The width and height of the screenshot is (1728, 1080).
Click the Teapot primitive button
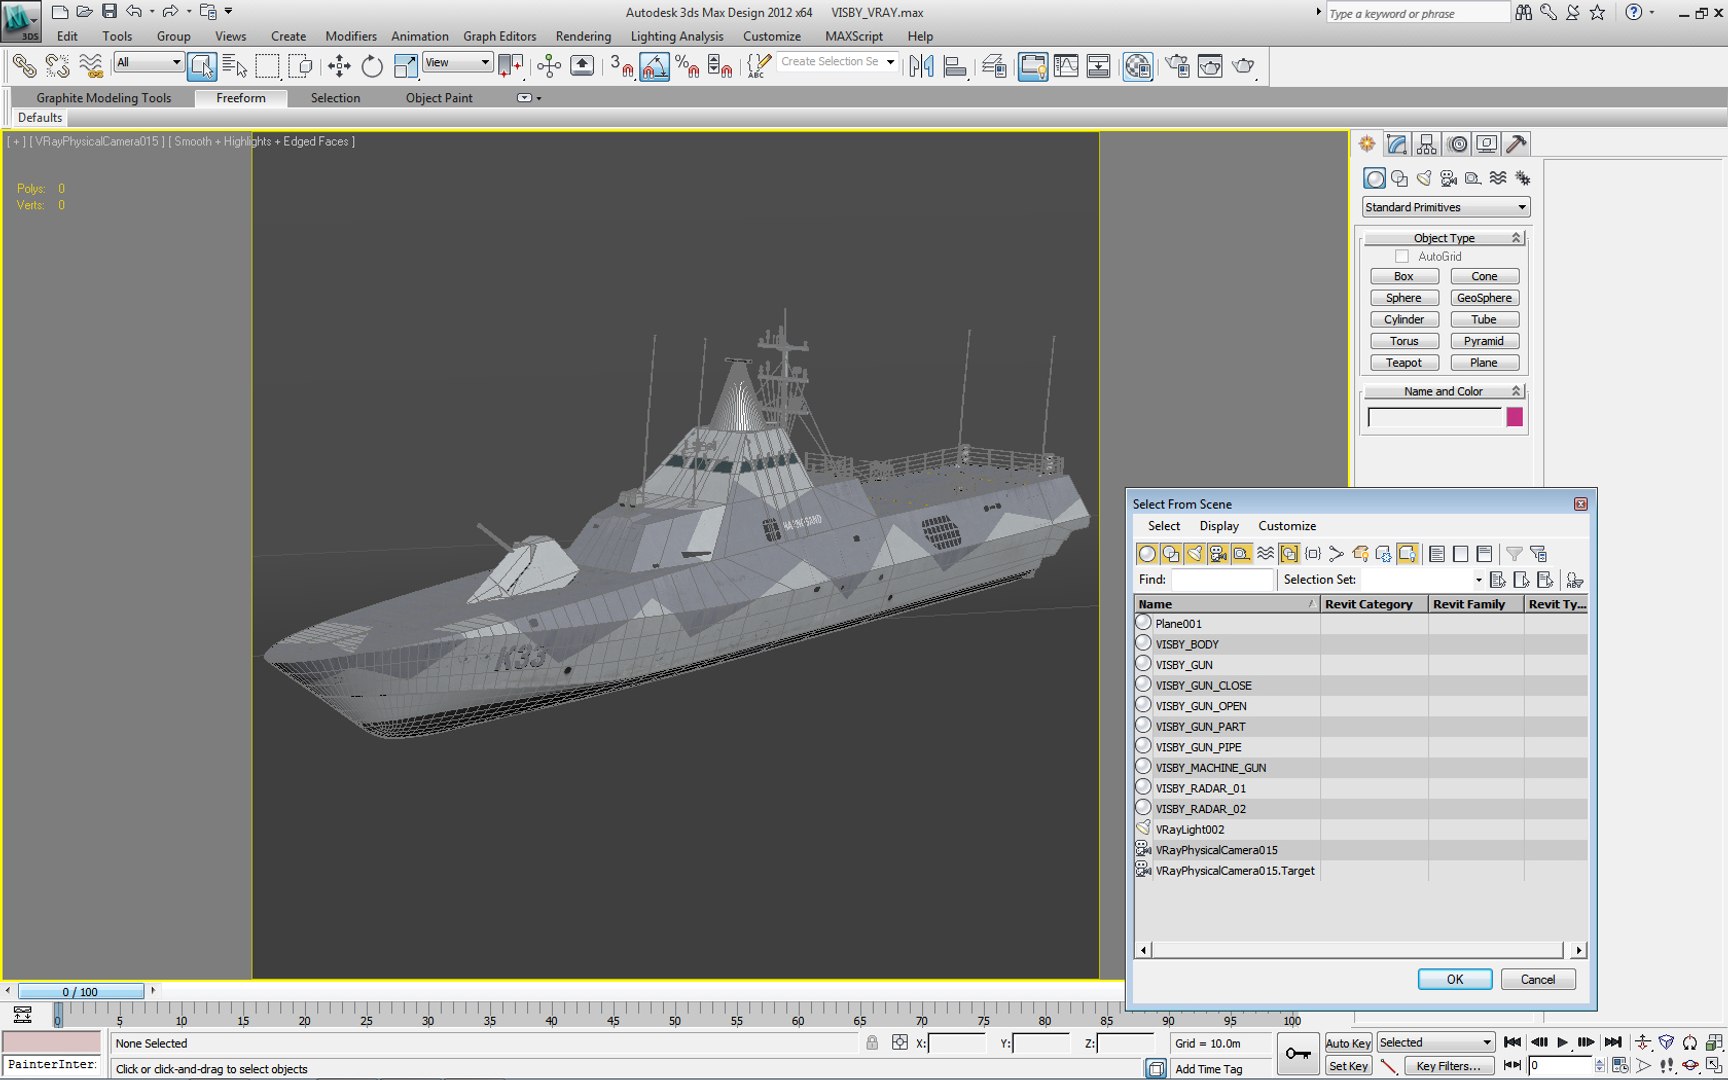[1404, 363]
